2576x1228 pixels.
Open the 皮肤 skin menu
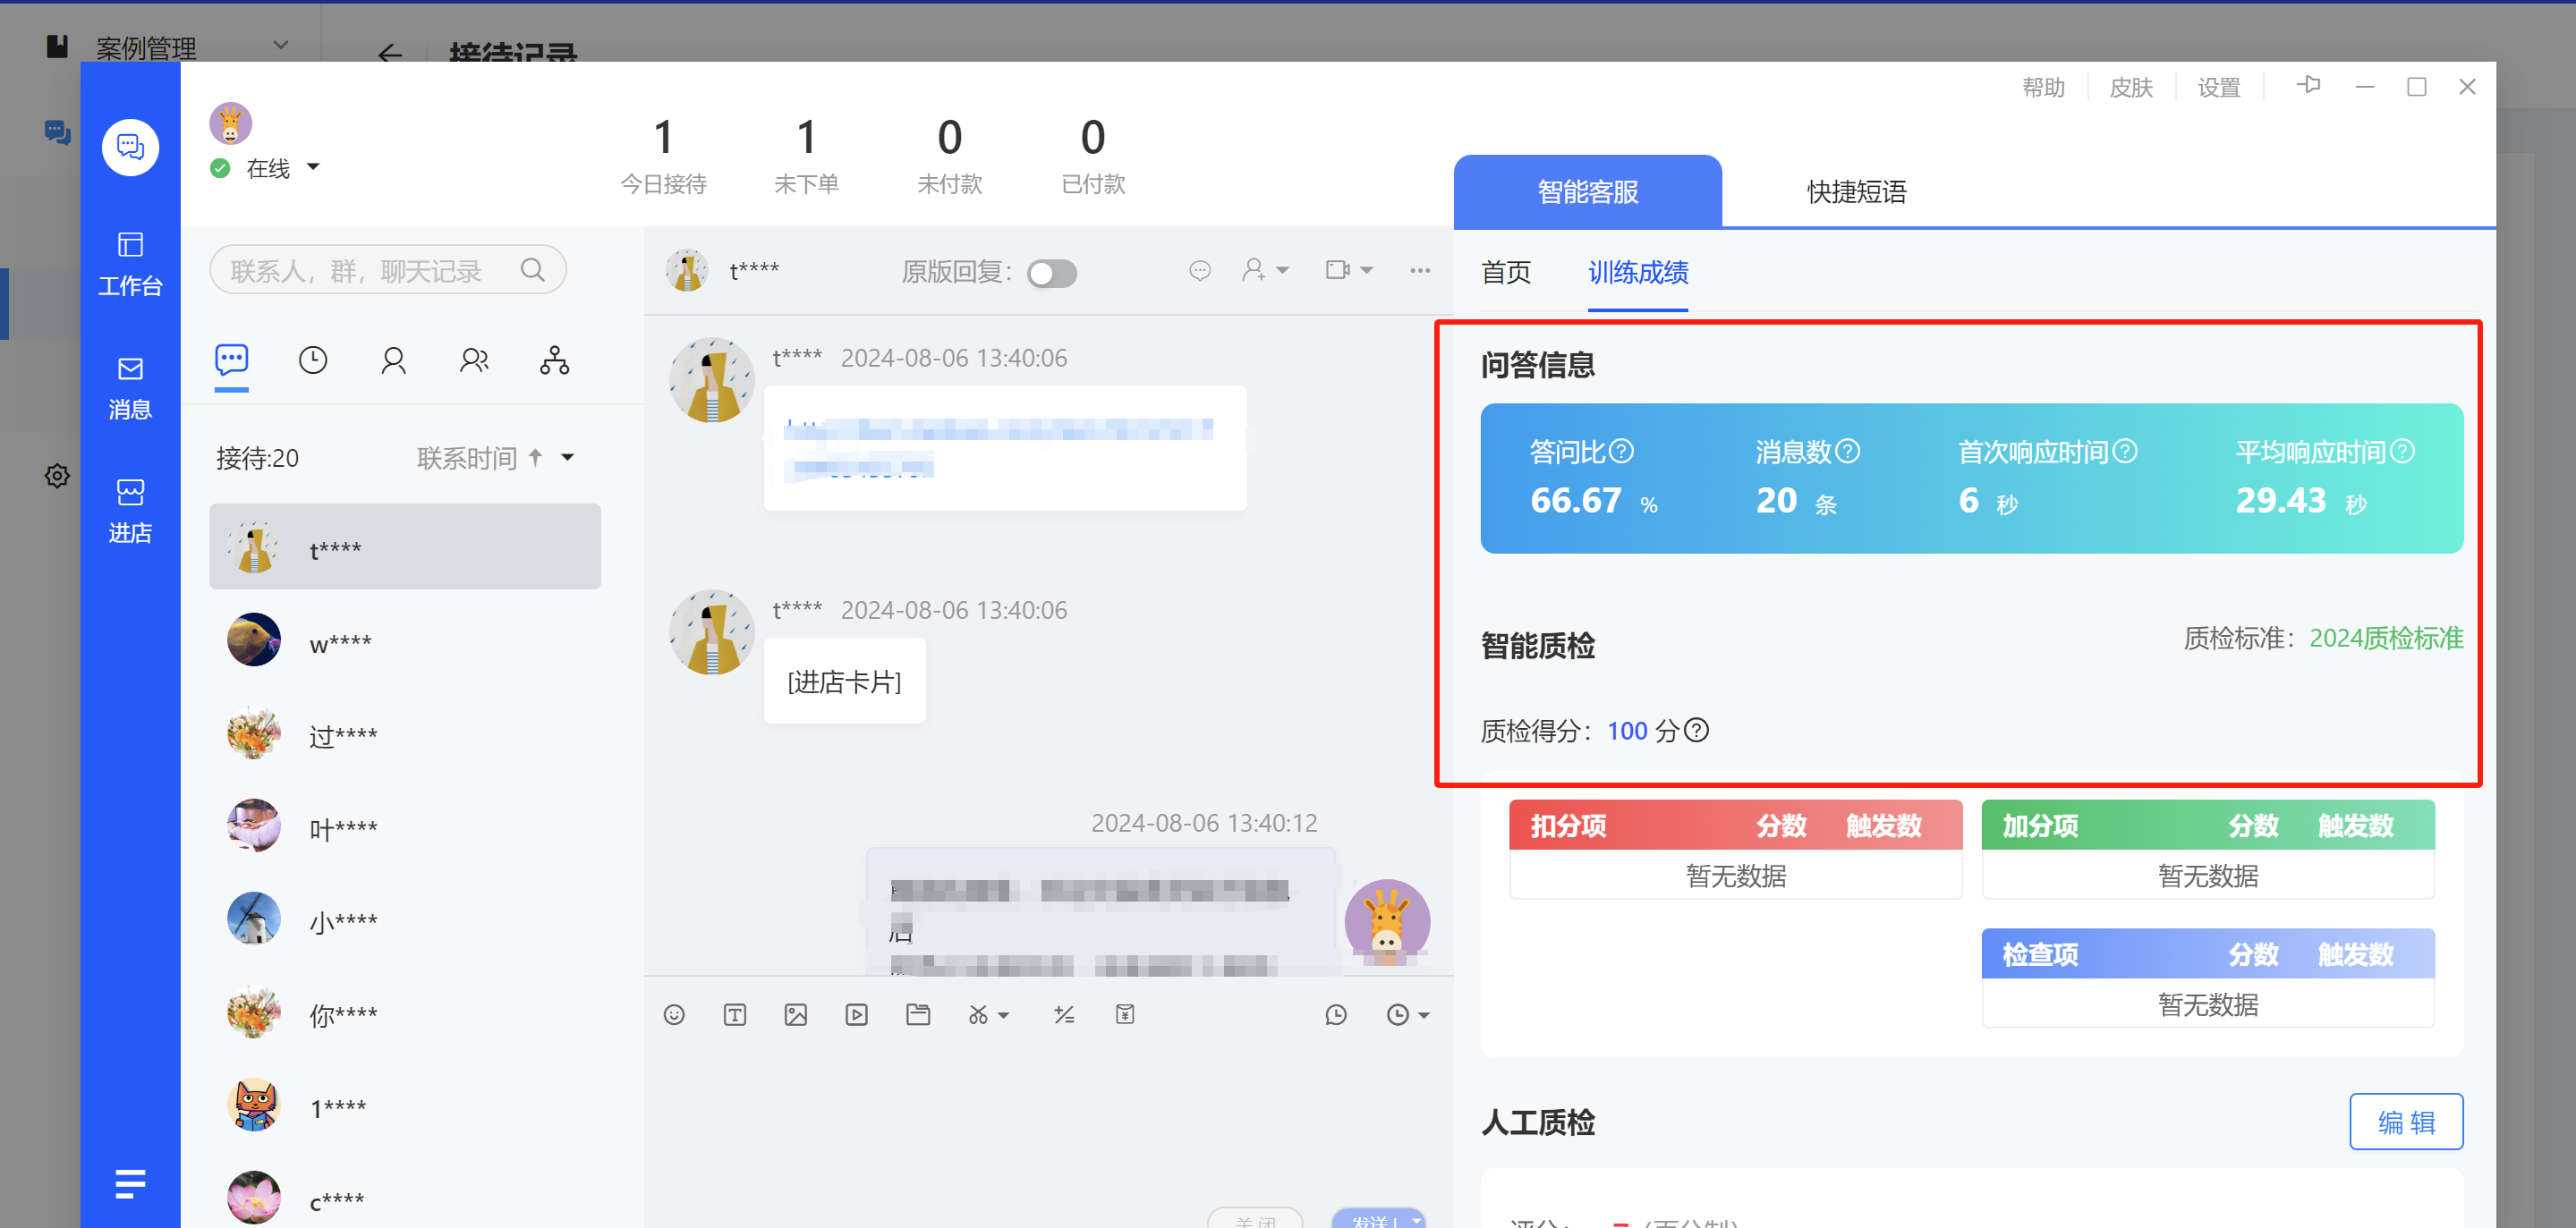tap(2131, 87)
